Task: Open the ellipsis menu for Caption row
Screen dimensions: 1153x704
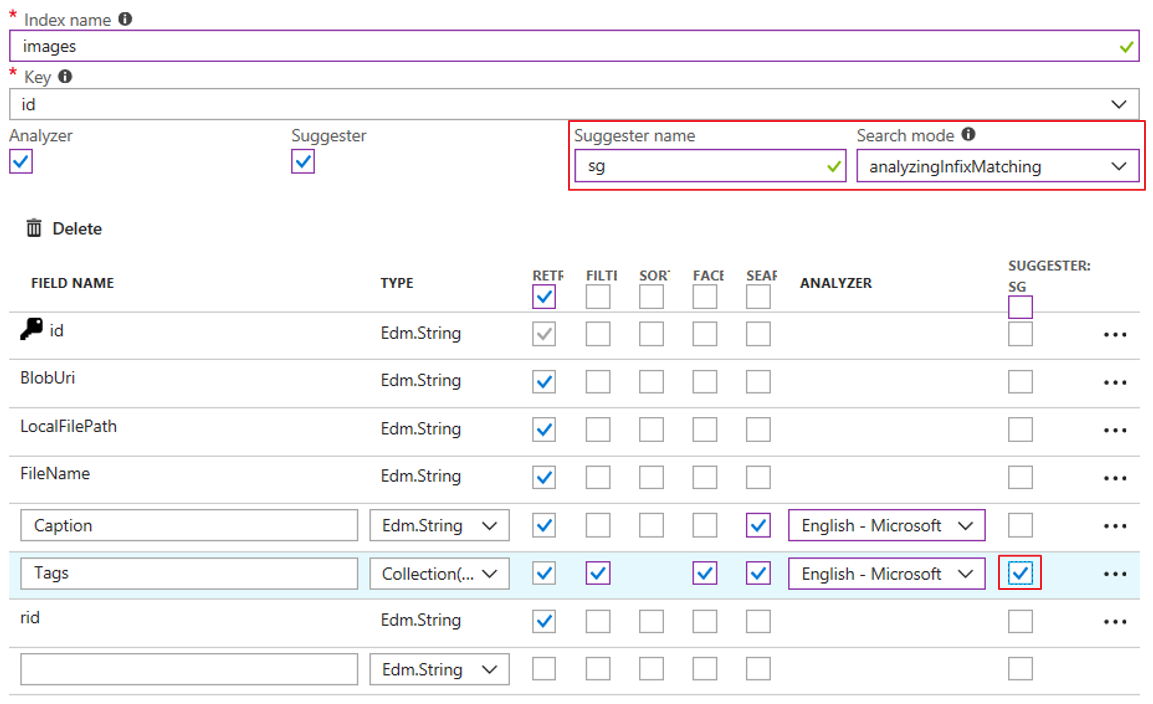Action: coord(1115,526)
